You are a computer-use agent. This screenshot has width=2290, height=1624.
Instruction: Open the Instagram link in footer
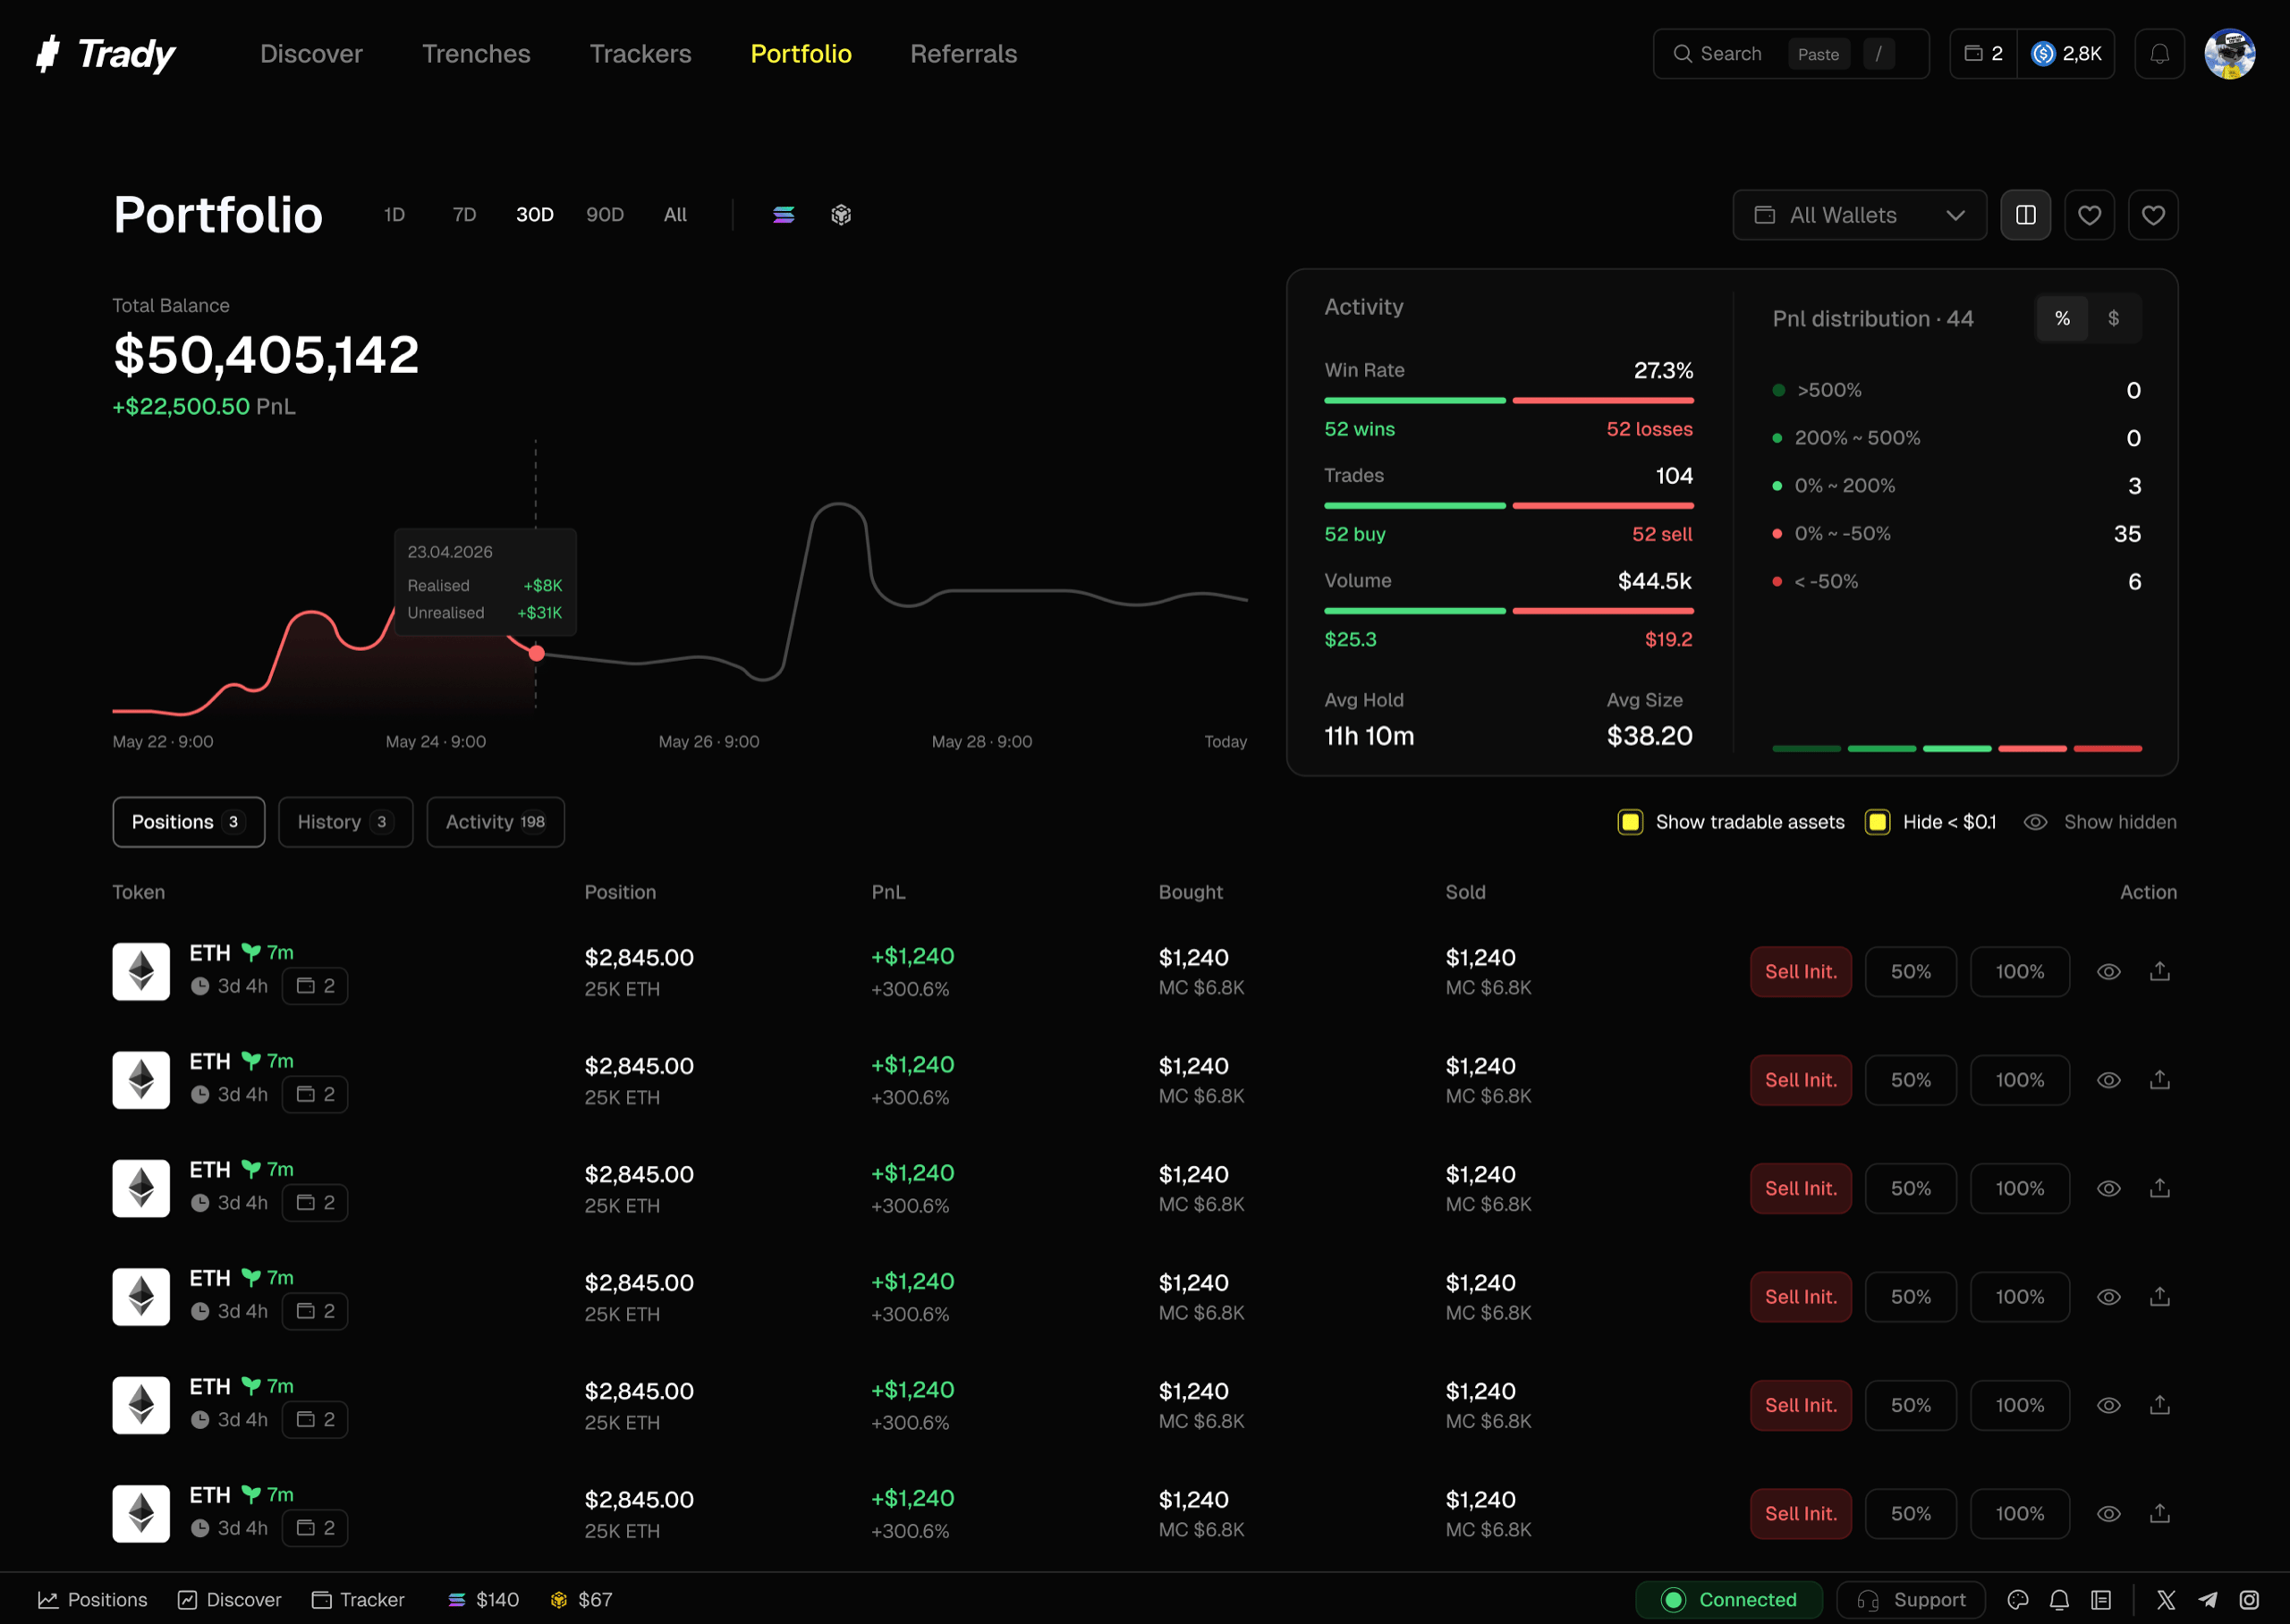[2249, 1599]
